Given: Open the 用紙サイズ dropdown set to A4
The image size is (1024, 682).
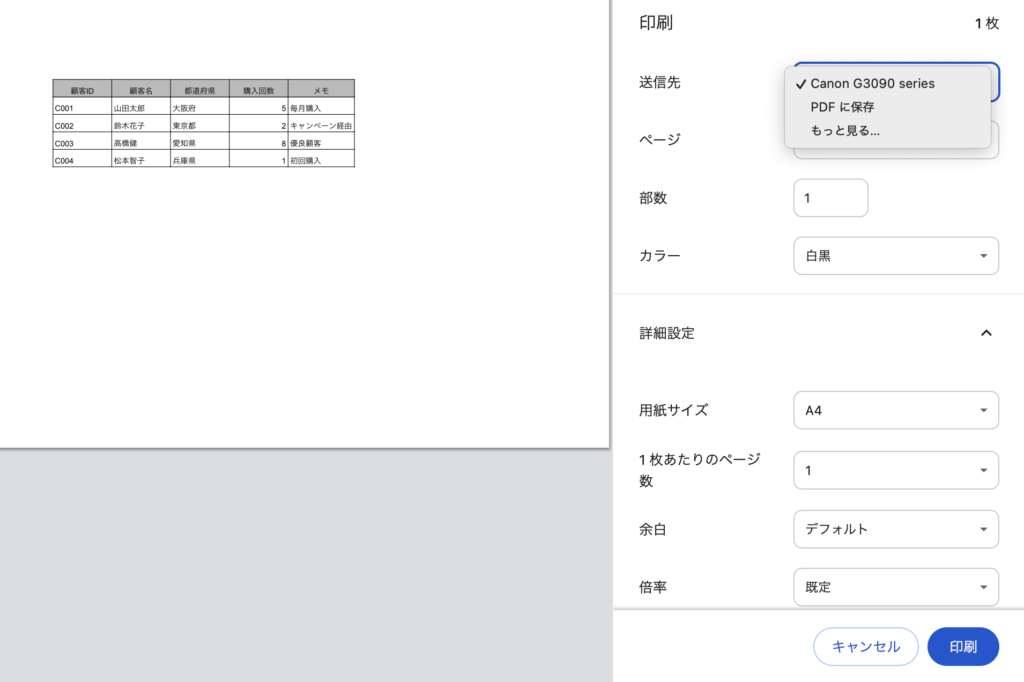Looking at the screenshot, I should click(895, 410).
